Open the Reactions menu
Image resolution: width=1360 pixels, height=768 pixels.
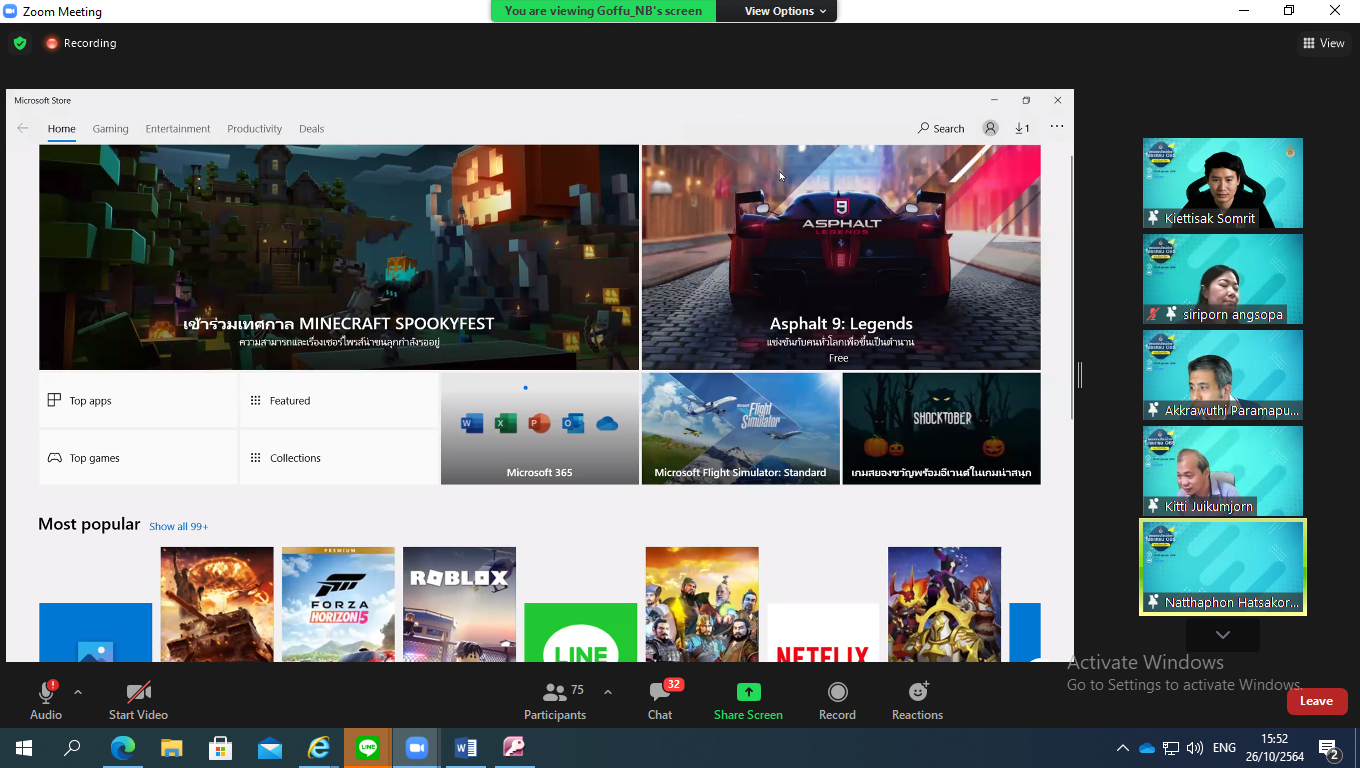(917, 699)
